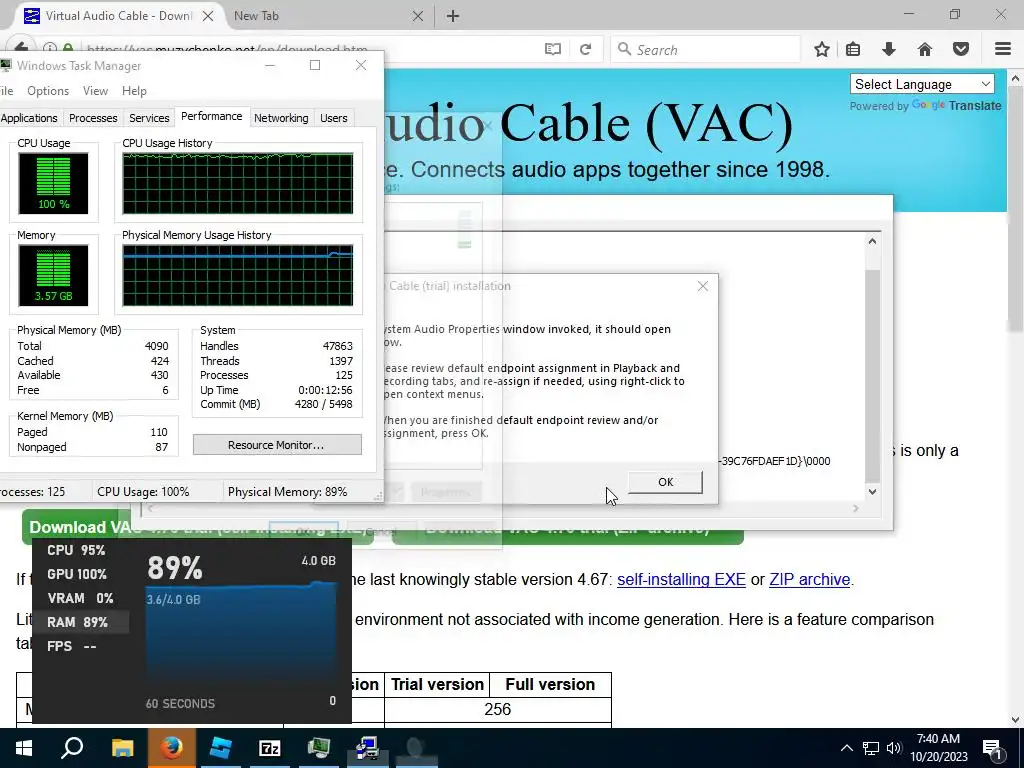This screenshot has height=768, width=1024.
Task: Click the Up Time value 0:00:12:56
Action: 325,390
